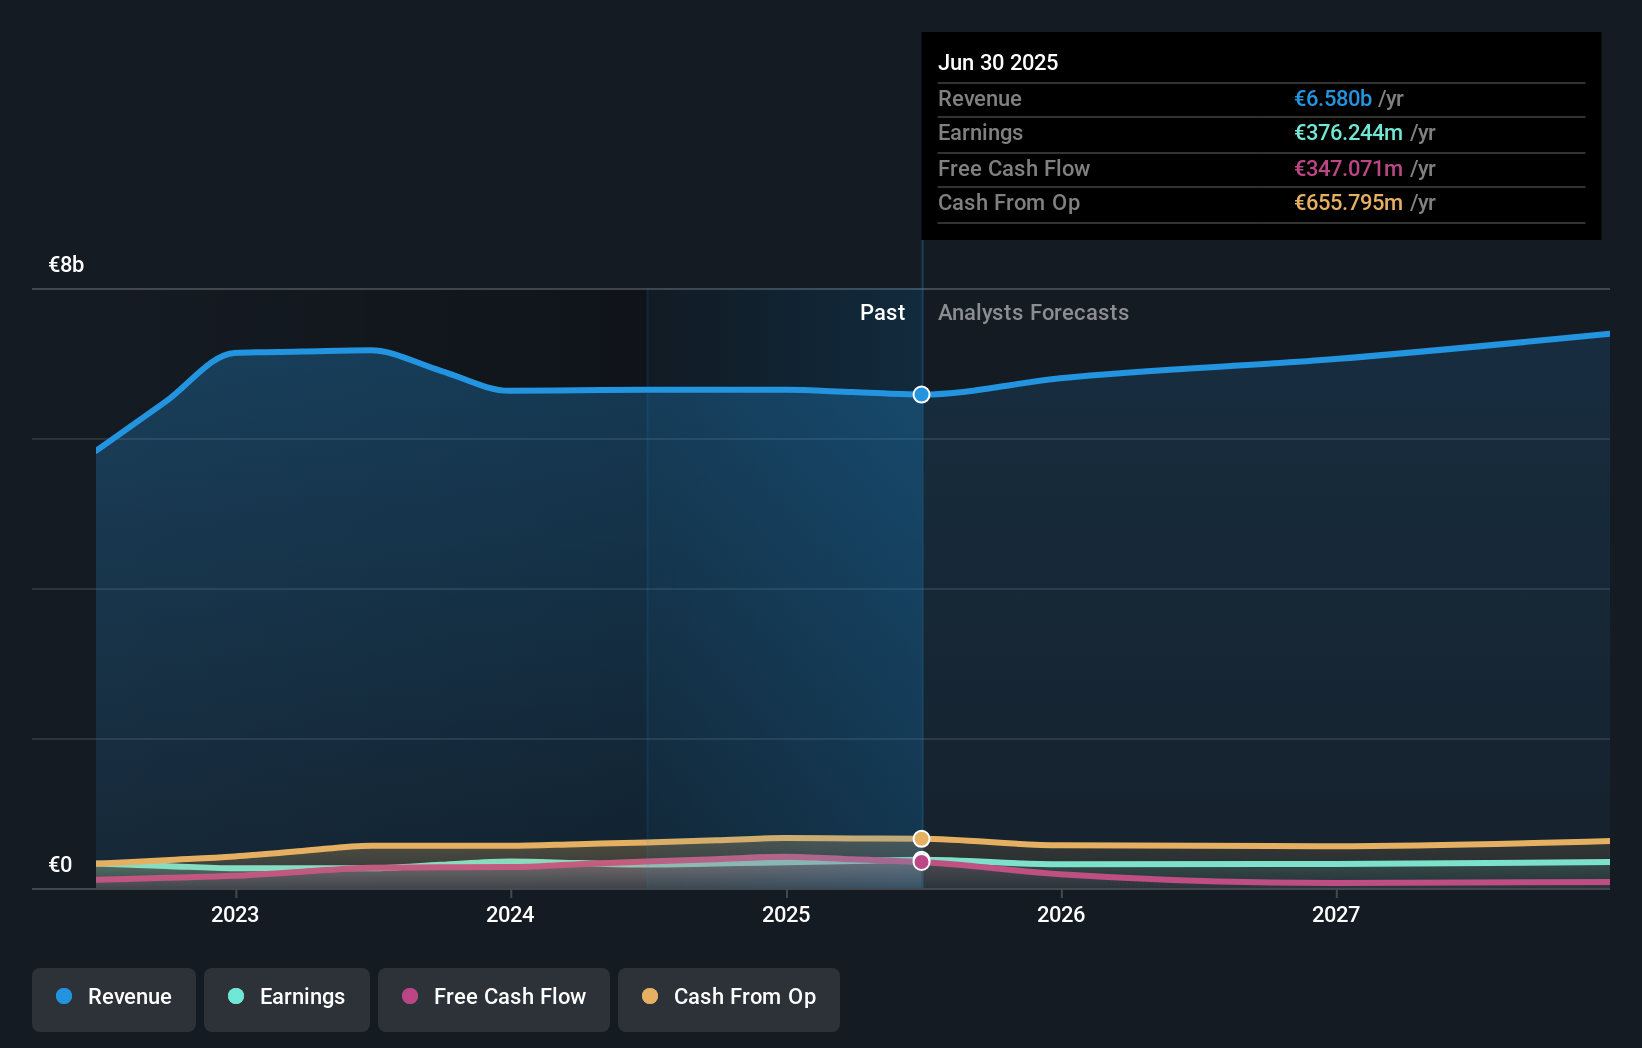The width and height of the screenshot is (1642, 1048).
Task: Toggle the Earnings series visibility
Action: point(287,997)
